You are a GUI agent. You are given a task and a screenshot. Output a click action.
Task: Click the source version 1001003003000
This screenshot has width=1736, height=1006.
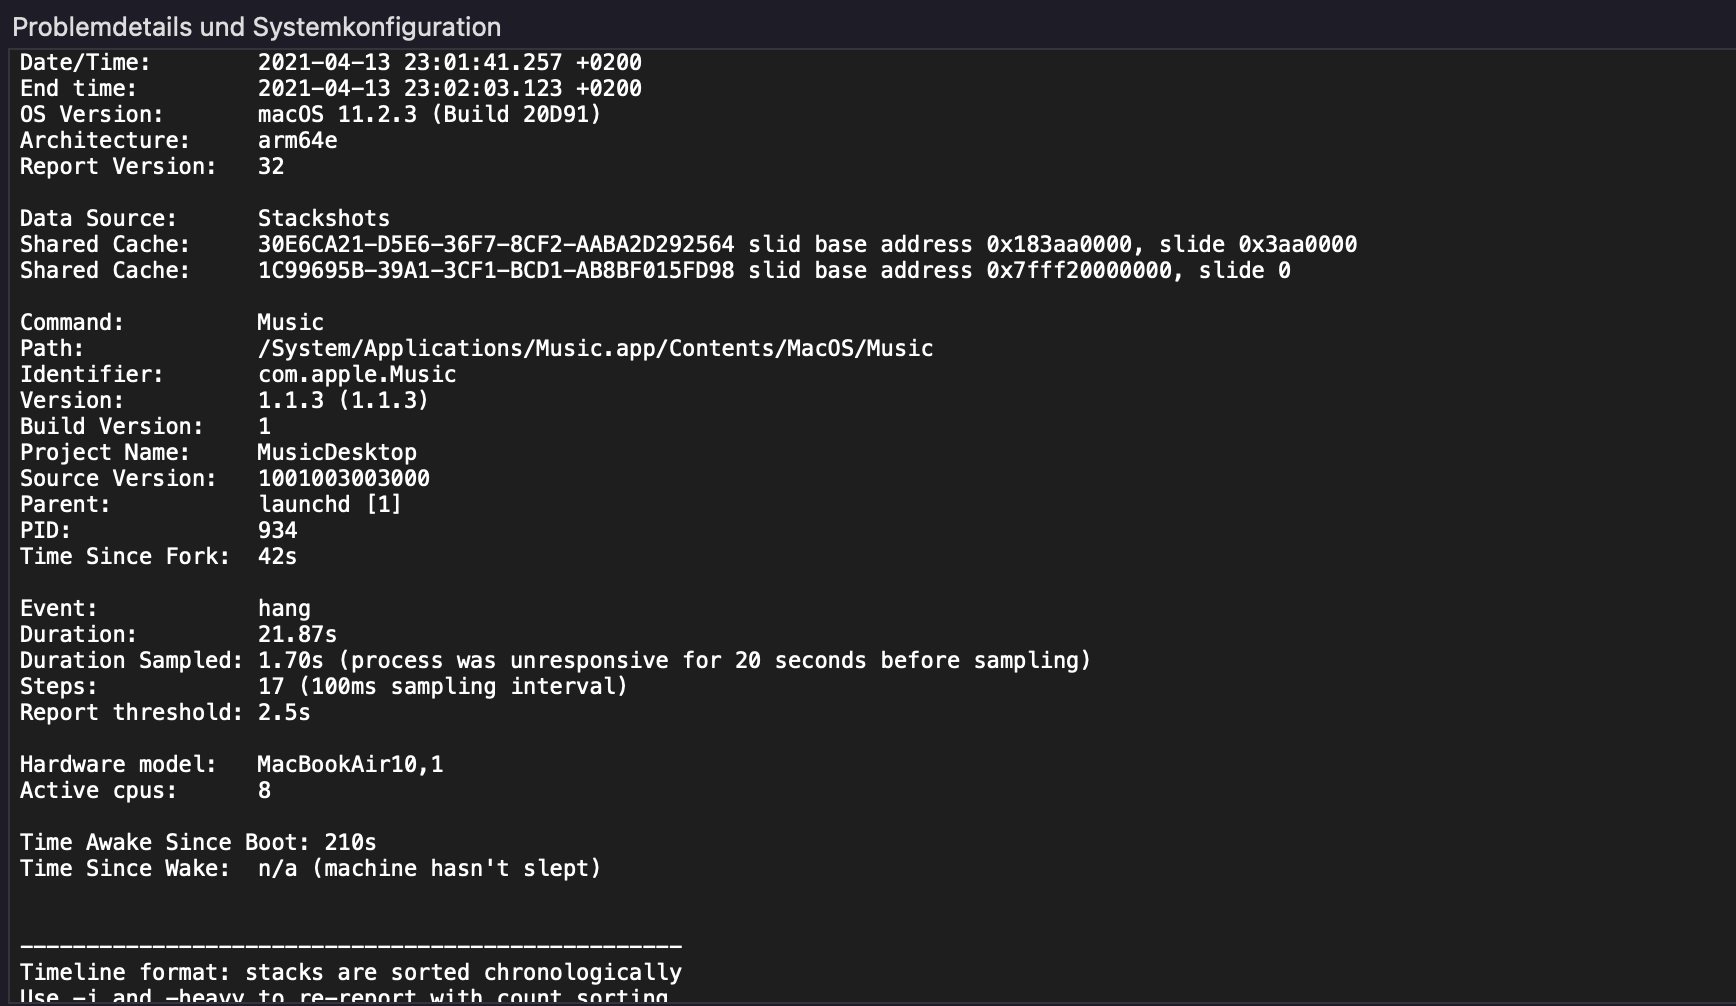pyautogui.click(x=343, y=479)
